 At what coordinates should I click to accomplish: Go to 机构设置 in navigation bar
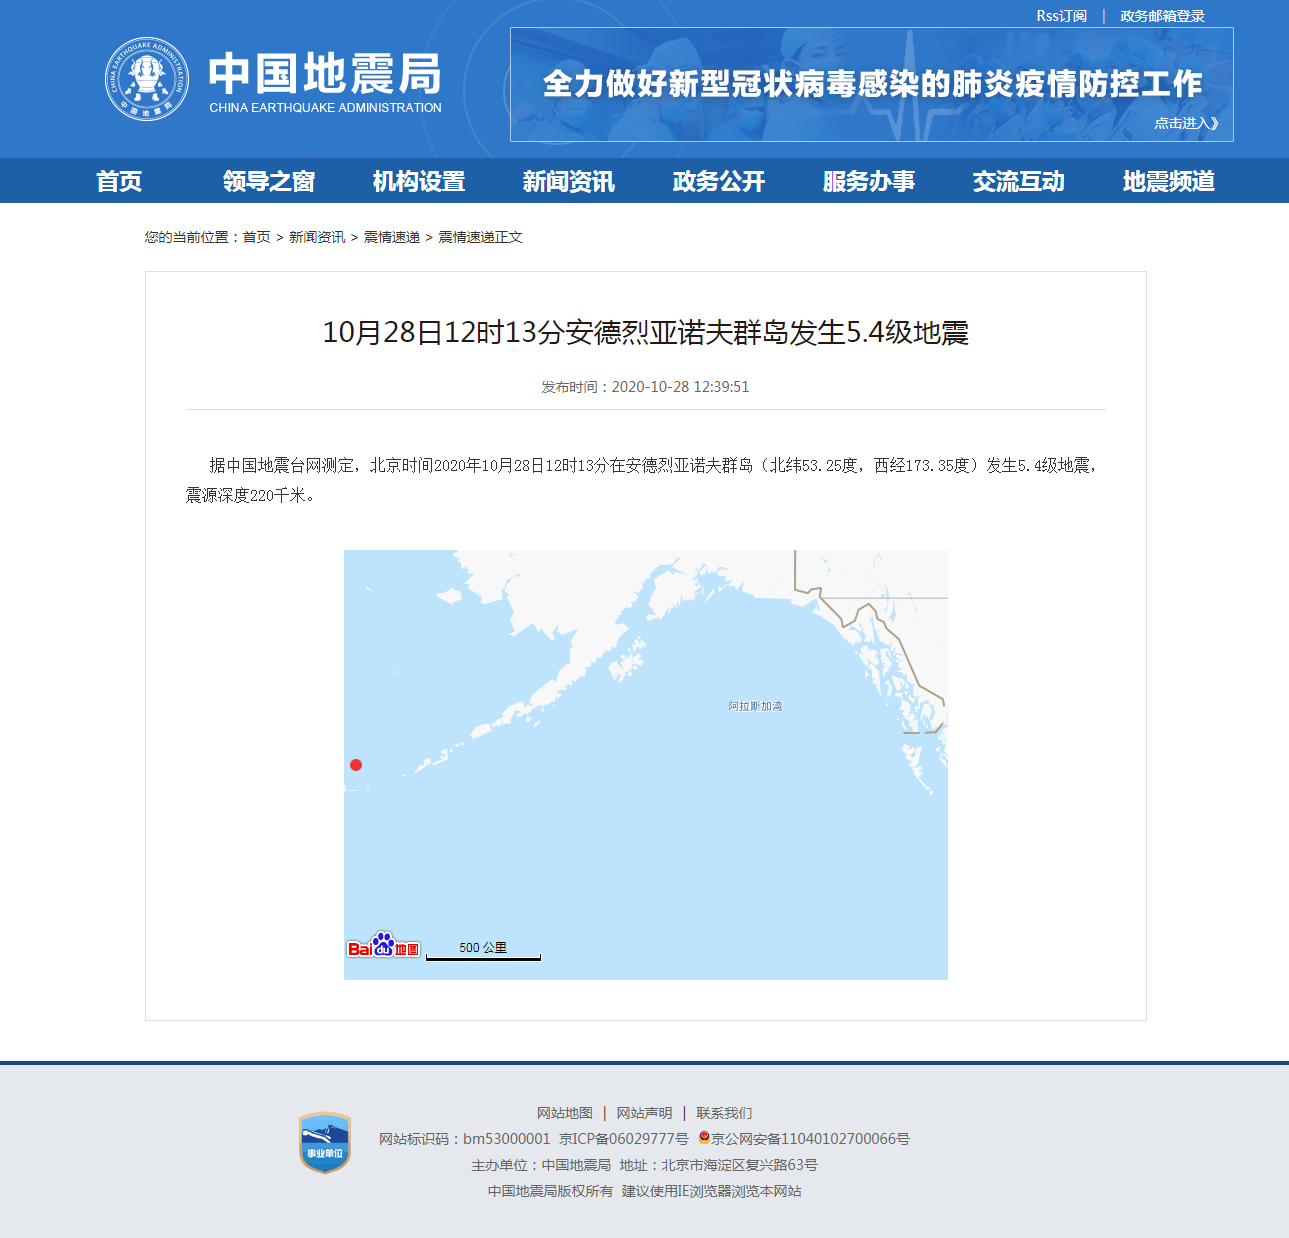point(419,181)
